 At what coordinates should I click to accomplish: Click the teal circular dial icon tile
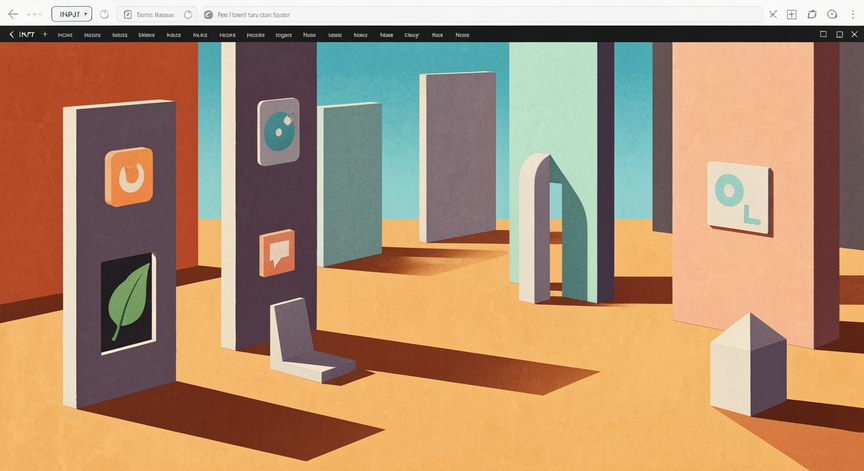pos(278,132)
